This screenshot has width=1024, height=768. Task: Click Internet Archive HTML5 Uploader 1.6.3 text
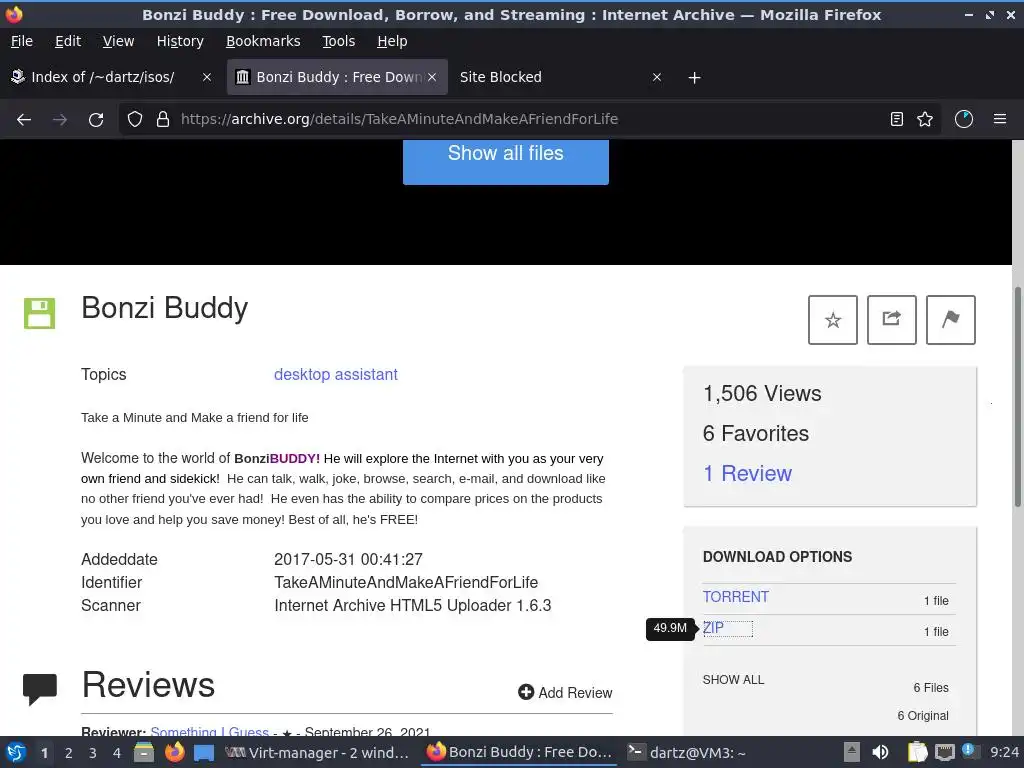pos(413,605)
